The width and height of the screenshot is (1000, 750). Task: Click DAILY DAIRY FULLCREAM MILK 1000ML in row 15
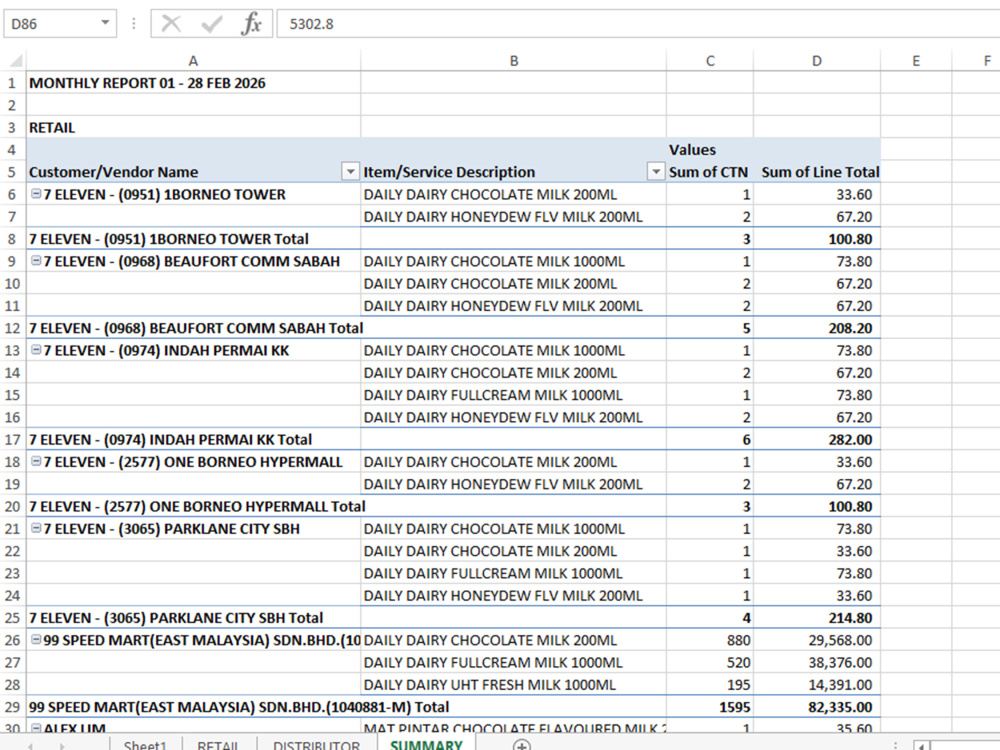[x=514, y=395]
